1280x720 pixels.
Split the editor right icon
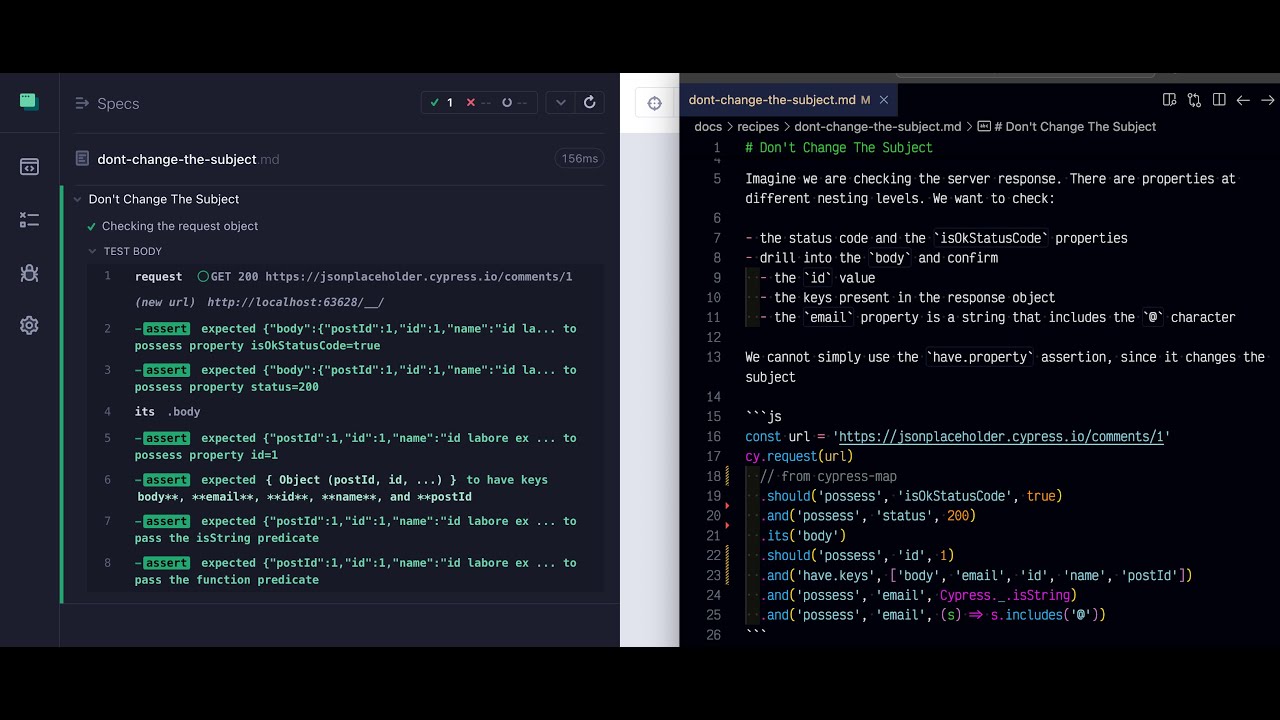coord(1219,100)
